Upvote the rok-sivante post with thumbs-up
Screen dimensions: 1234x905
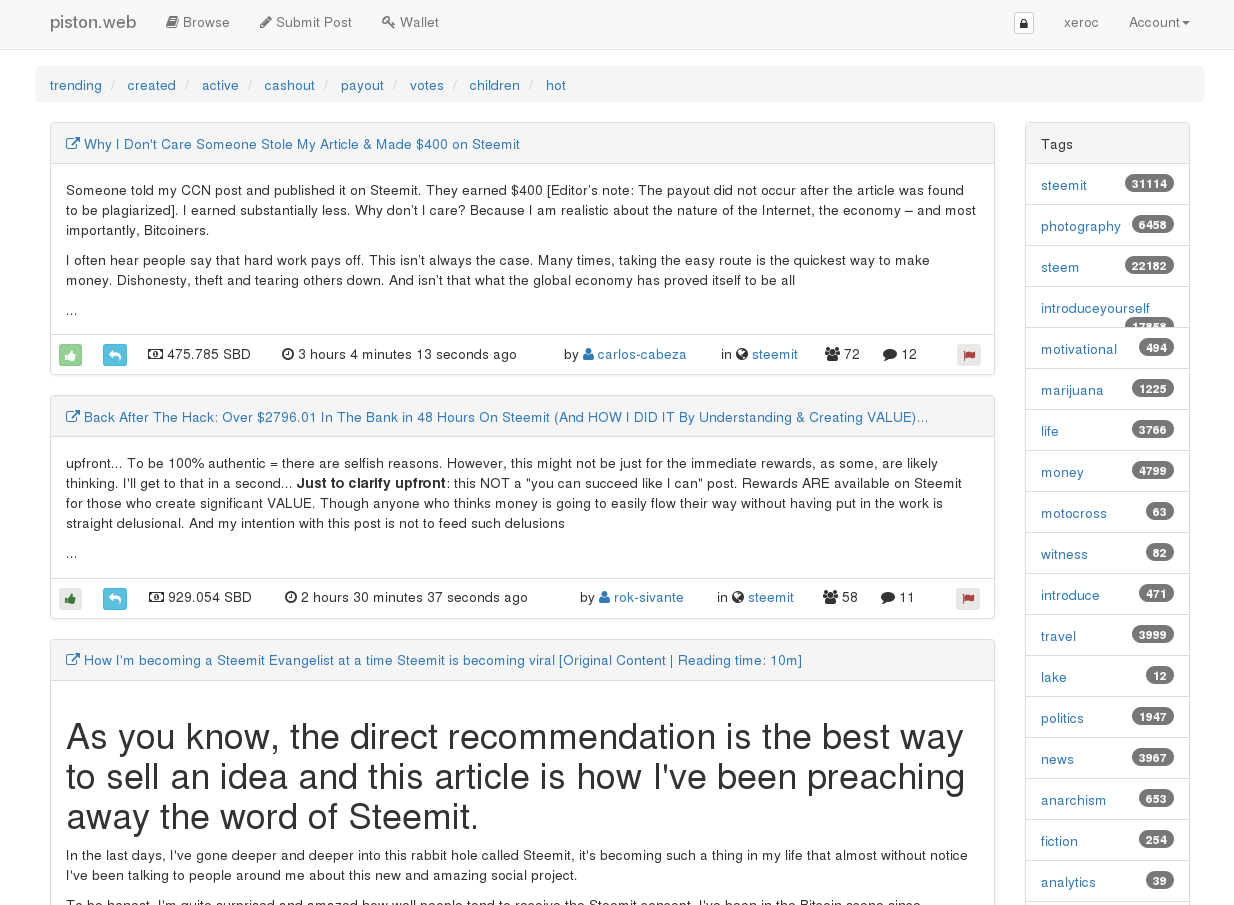pos(70,599)
